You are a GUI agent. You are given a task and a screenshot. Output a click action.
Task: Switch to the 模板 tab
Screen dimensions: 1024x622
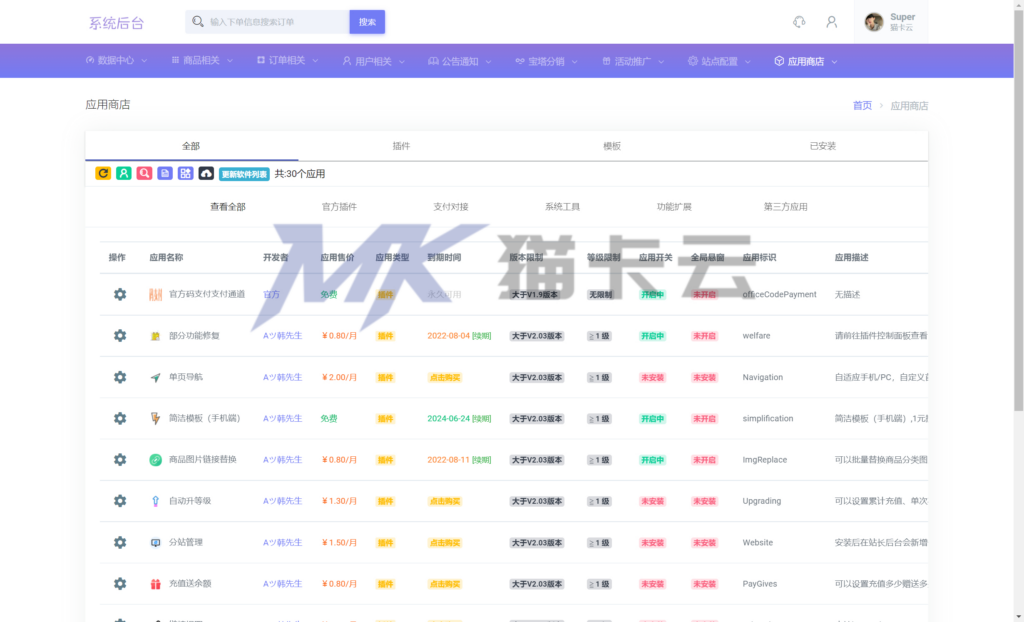[612, 146]
